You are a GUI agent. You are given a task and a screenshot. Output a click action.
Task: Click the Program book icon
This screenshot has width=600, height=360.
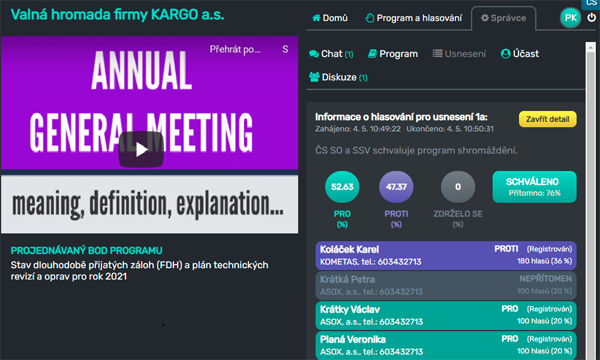coord(372,54)
